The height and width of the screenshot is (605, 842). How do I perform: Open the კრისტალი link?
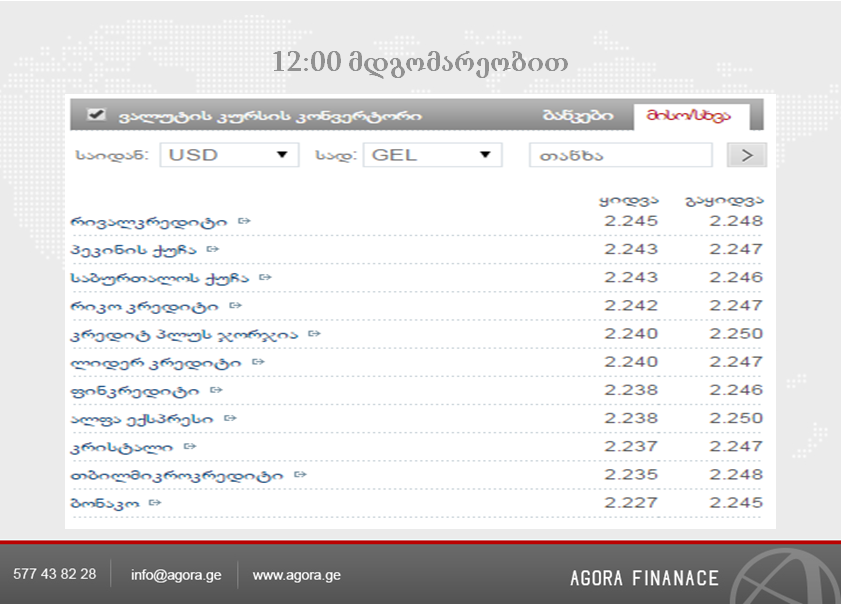pyautogui.click(x=122, y=447)
